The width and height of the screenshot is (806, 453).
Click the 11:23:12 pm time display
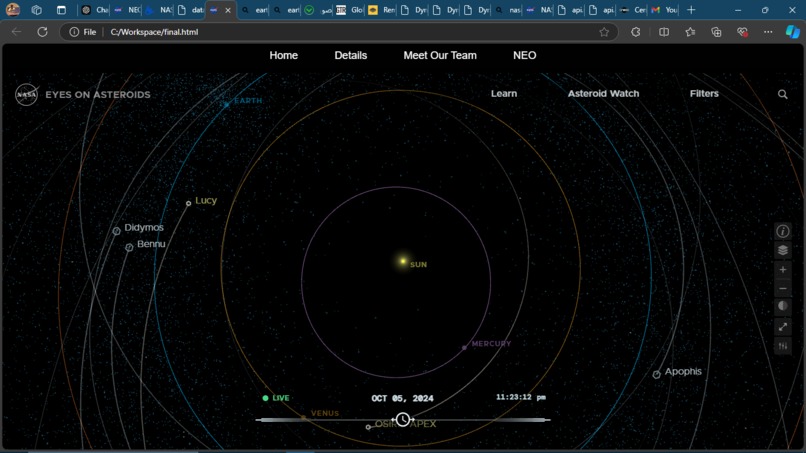pyautogui.click(x=521, y=397)
